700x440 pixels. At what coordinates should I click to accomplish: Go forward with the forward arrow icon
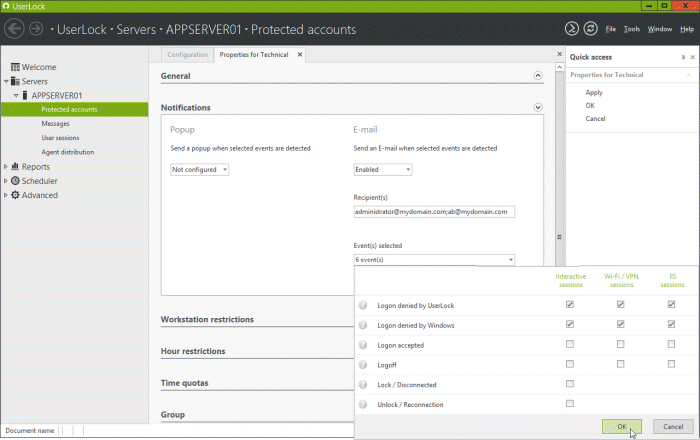[x=36, y=29]
